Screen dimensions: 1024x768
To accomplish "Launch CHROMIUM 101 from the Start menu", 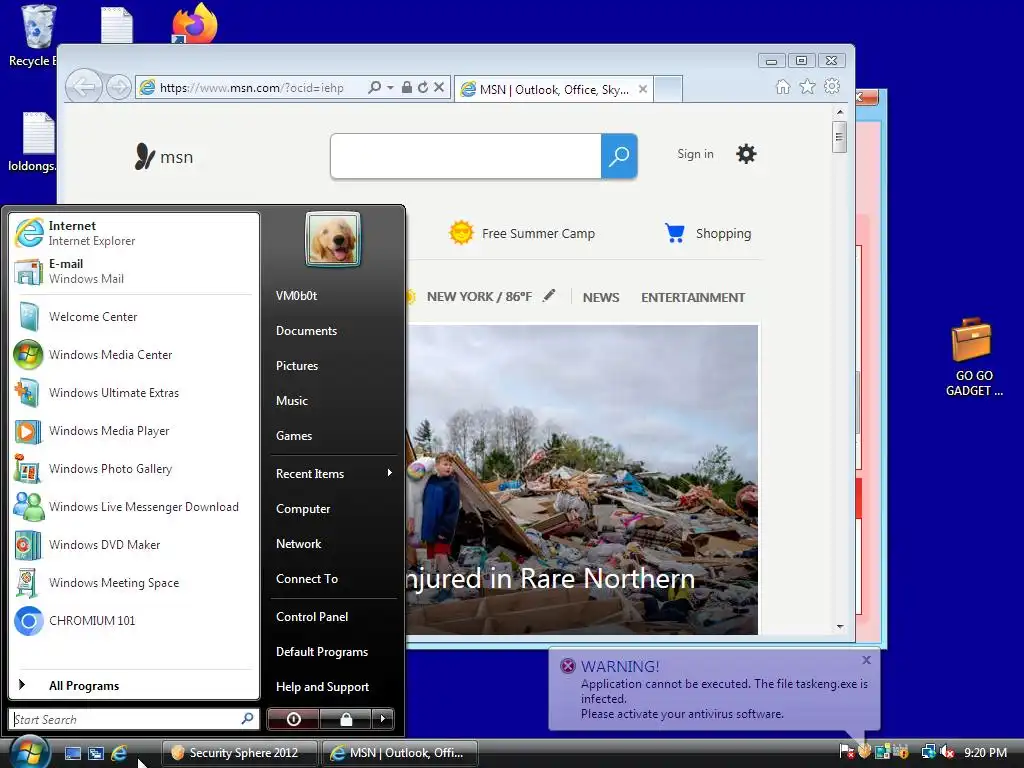I will tap(134, 621).
